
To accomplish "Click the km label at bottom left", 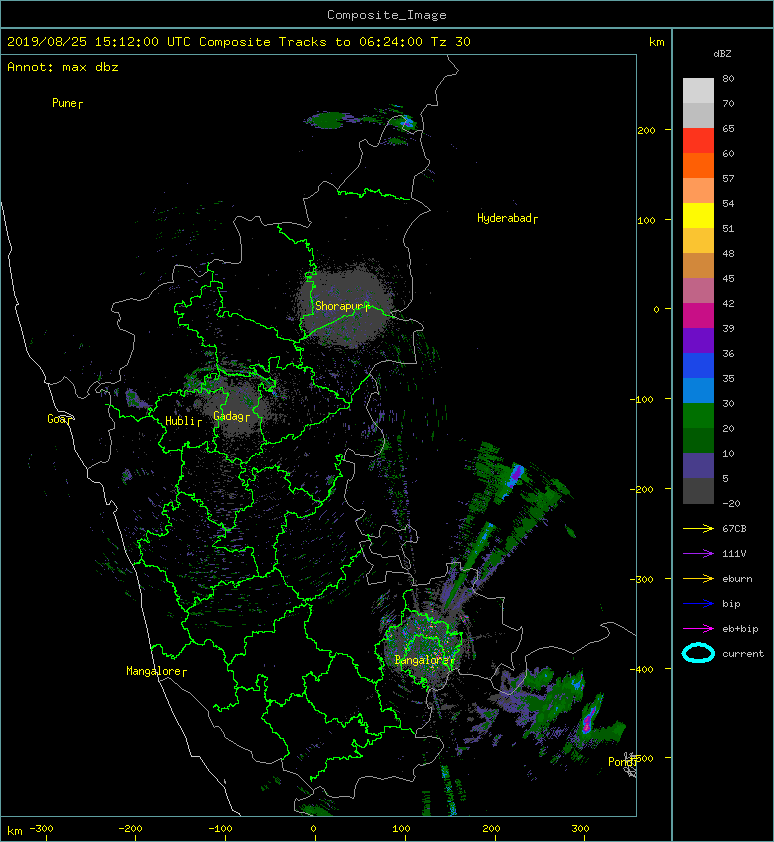I will coord(15,831).
